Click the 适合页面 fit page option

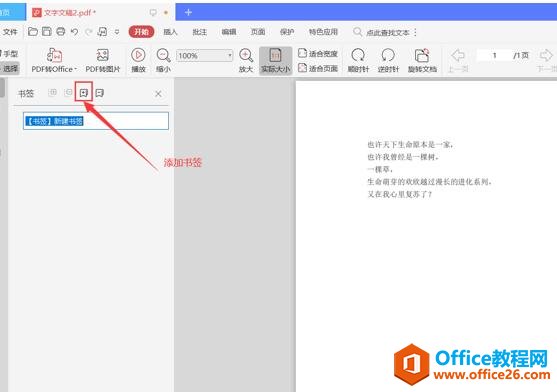coord(318,68)
